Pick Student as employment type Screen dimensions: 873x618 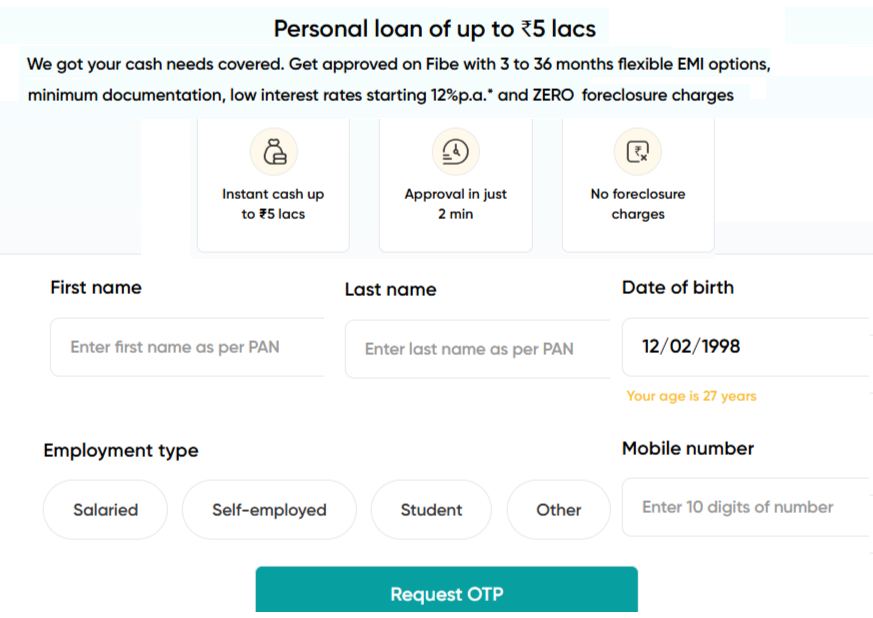click(x=431, y=510)
